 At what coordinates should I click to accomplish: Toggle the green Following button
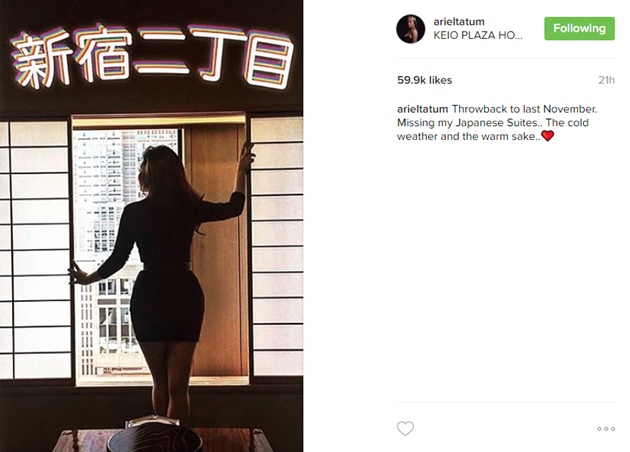coord(579,28)
